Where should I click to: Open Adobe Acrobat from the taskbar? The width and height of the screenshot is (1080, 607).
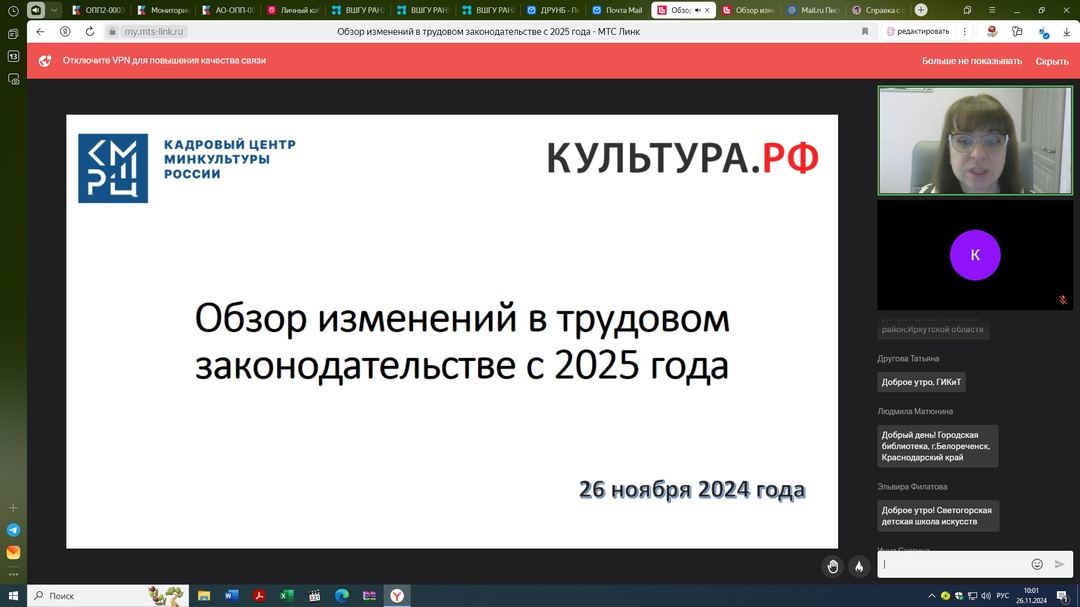pyautogui.click(x=259, y=596)
